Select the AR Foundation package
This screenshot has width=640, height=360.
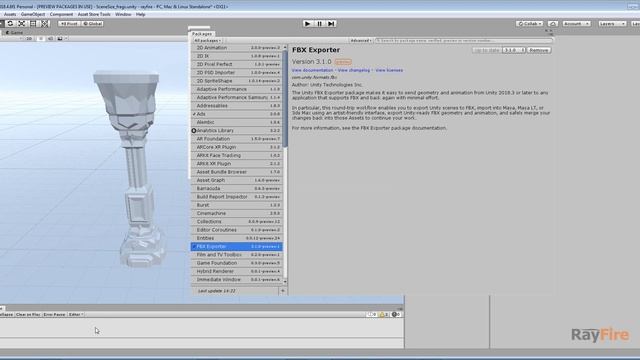(x=236, y=139)
